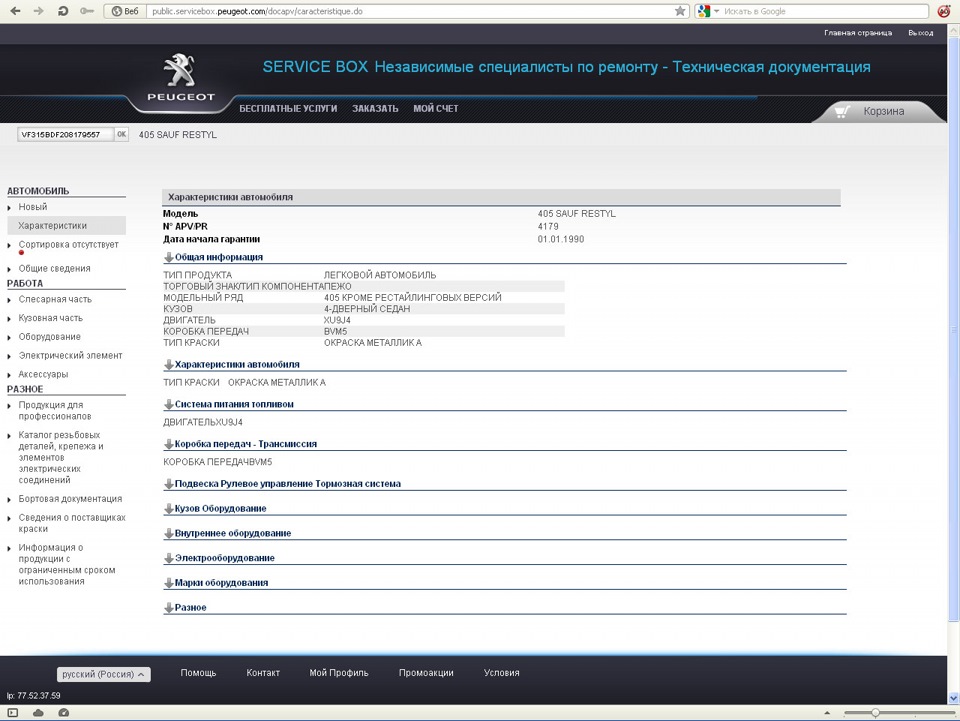Open Условия footer link
Screen dimensions: 960x721
point(501,673)
